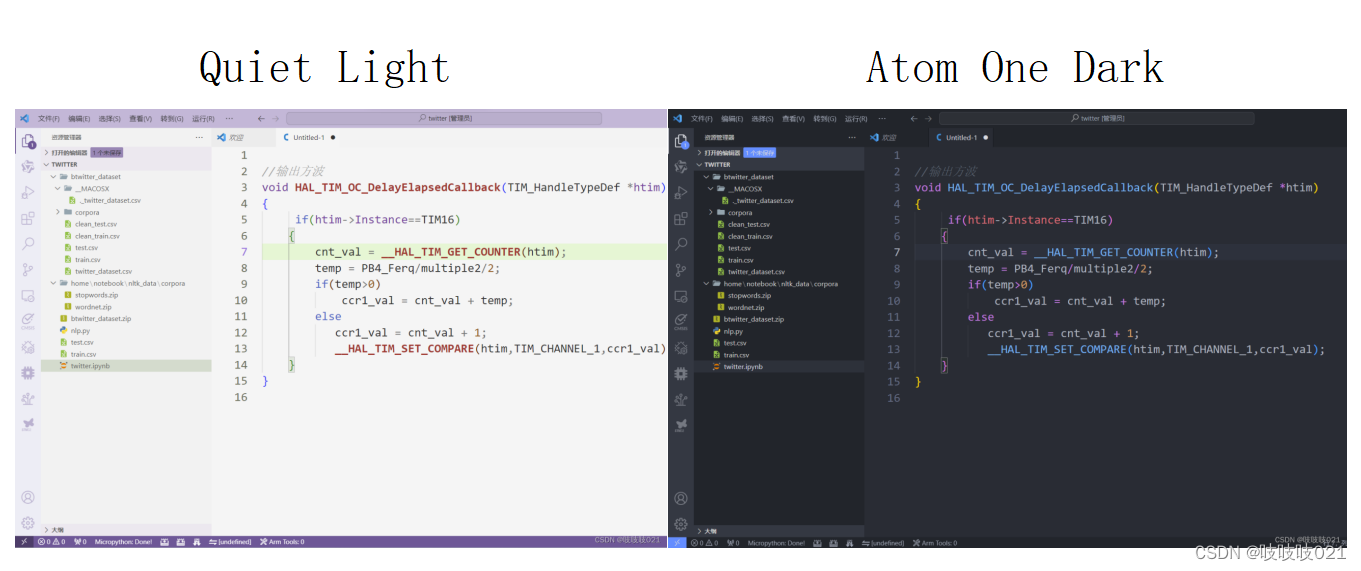Viewport: 1361px width, 571px height.
Task: Expand corpora folder in Atom One Dark explorer
Action: click(732, 212)
